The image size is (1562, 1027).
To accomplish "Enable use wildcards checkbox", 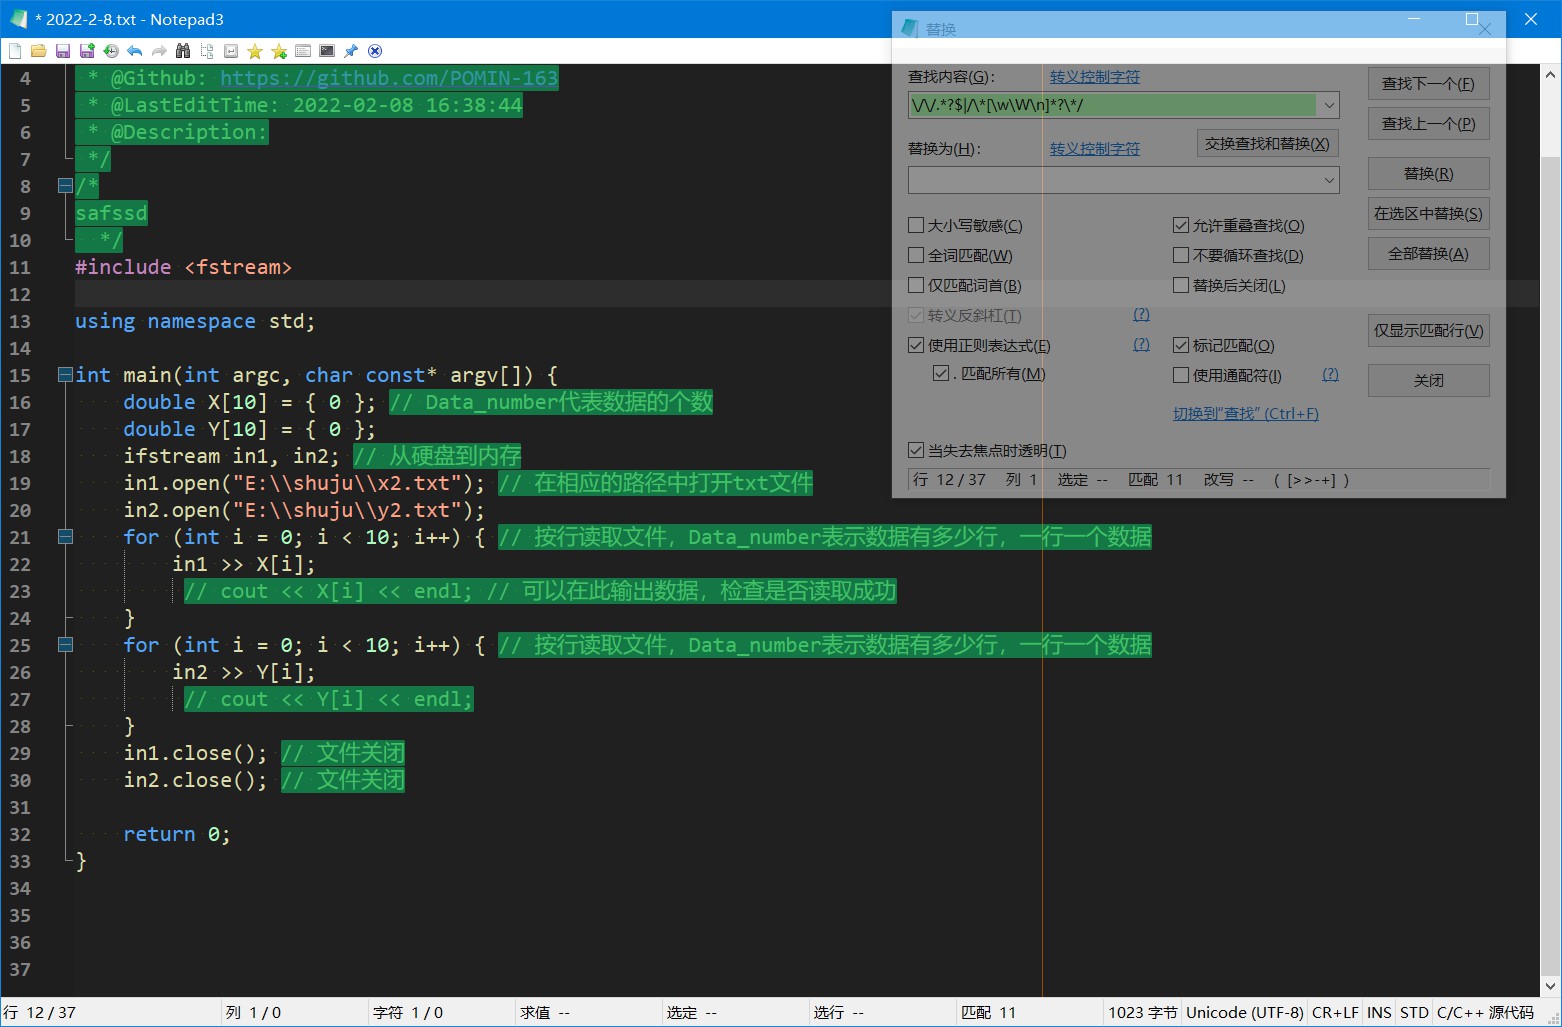I will point(1180,375).
